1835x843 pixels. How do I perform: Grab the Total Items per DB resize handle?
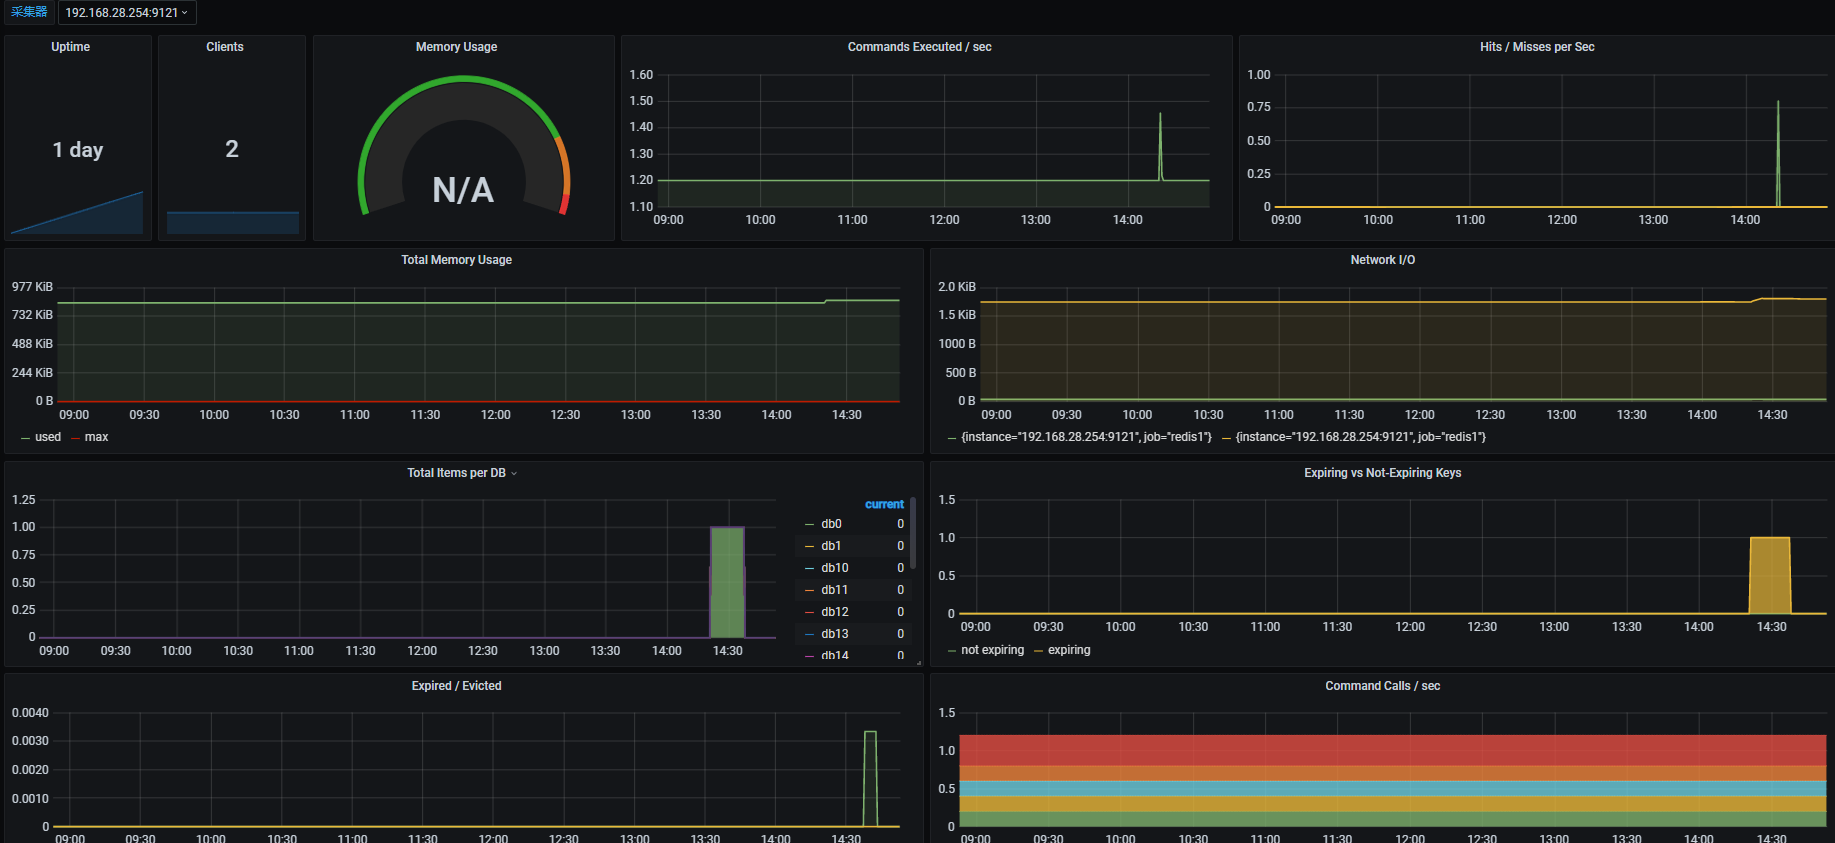tap(918, 662)
